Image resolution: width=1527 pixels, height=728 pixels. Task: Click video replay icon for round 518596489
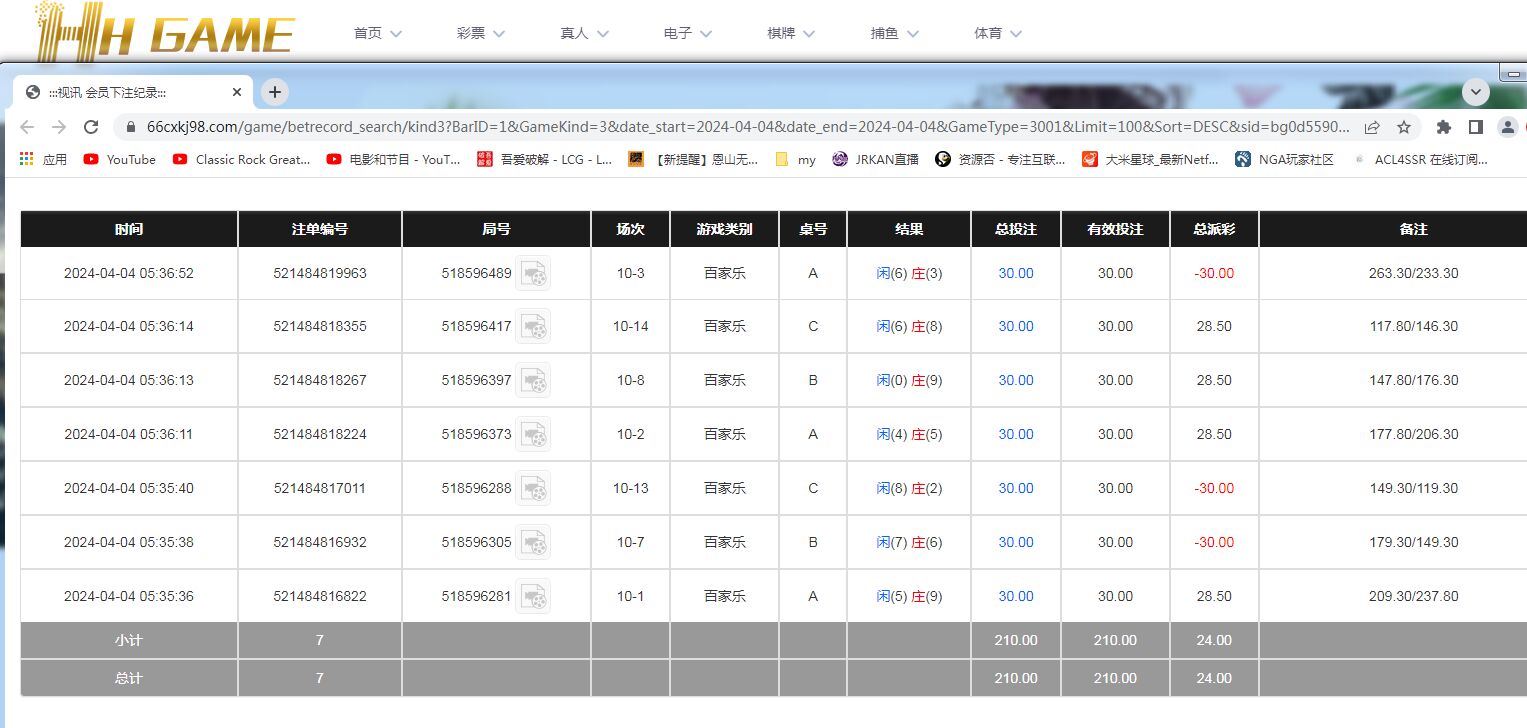(533, 273)
